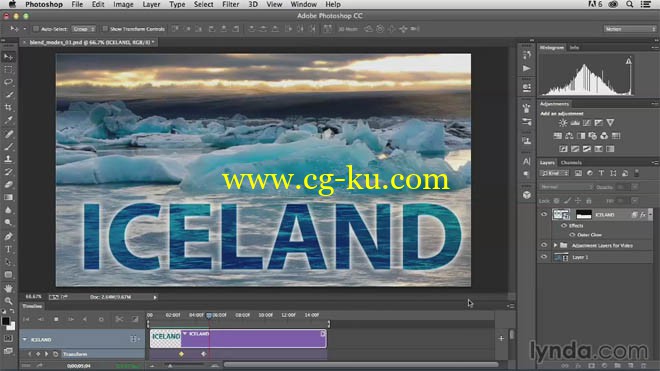
Task: Click the foreground color swatch
Action: click(5, 321)
